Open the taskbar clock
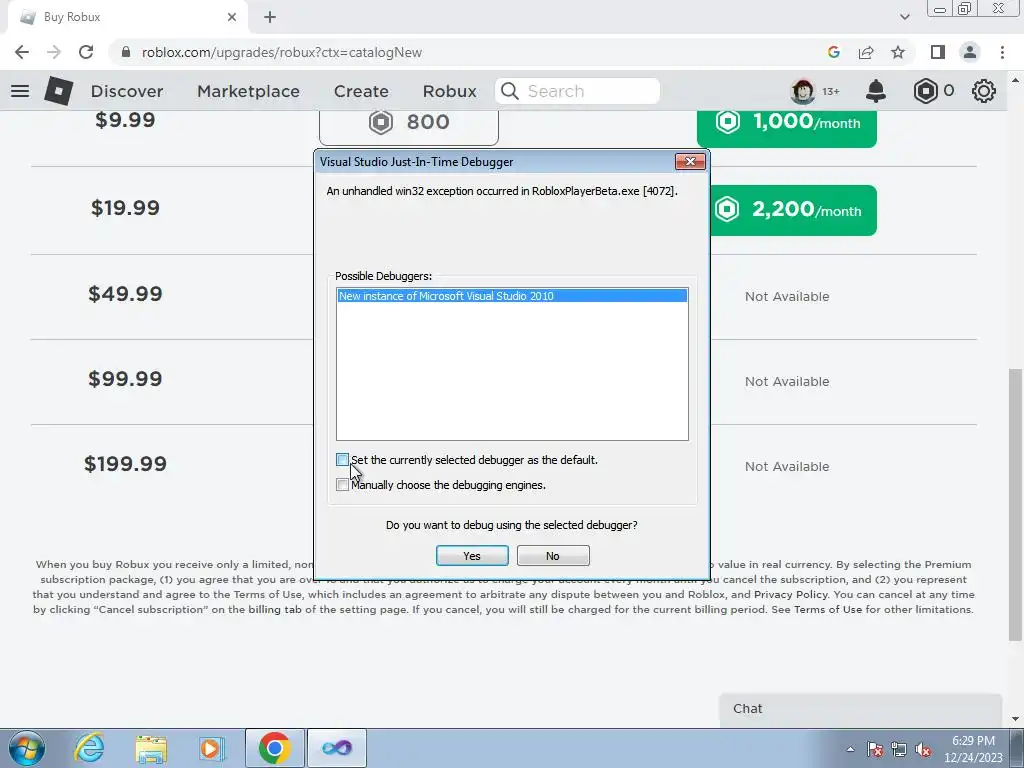Viewport: 1024px width, 768px height. pos(973,749)
